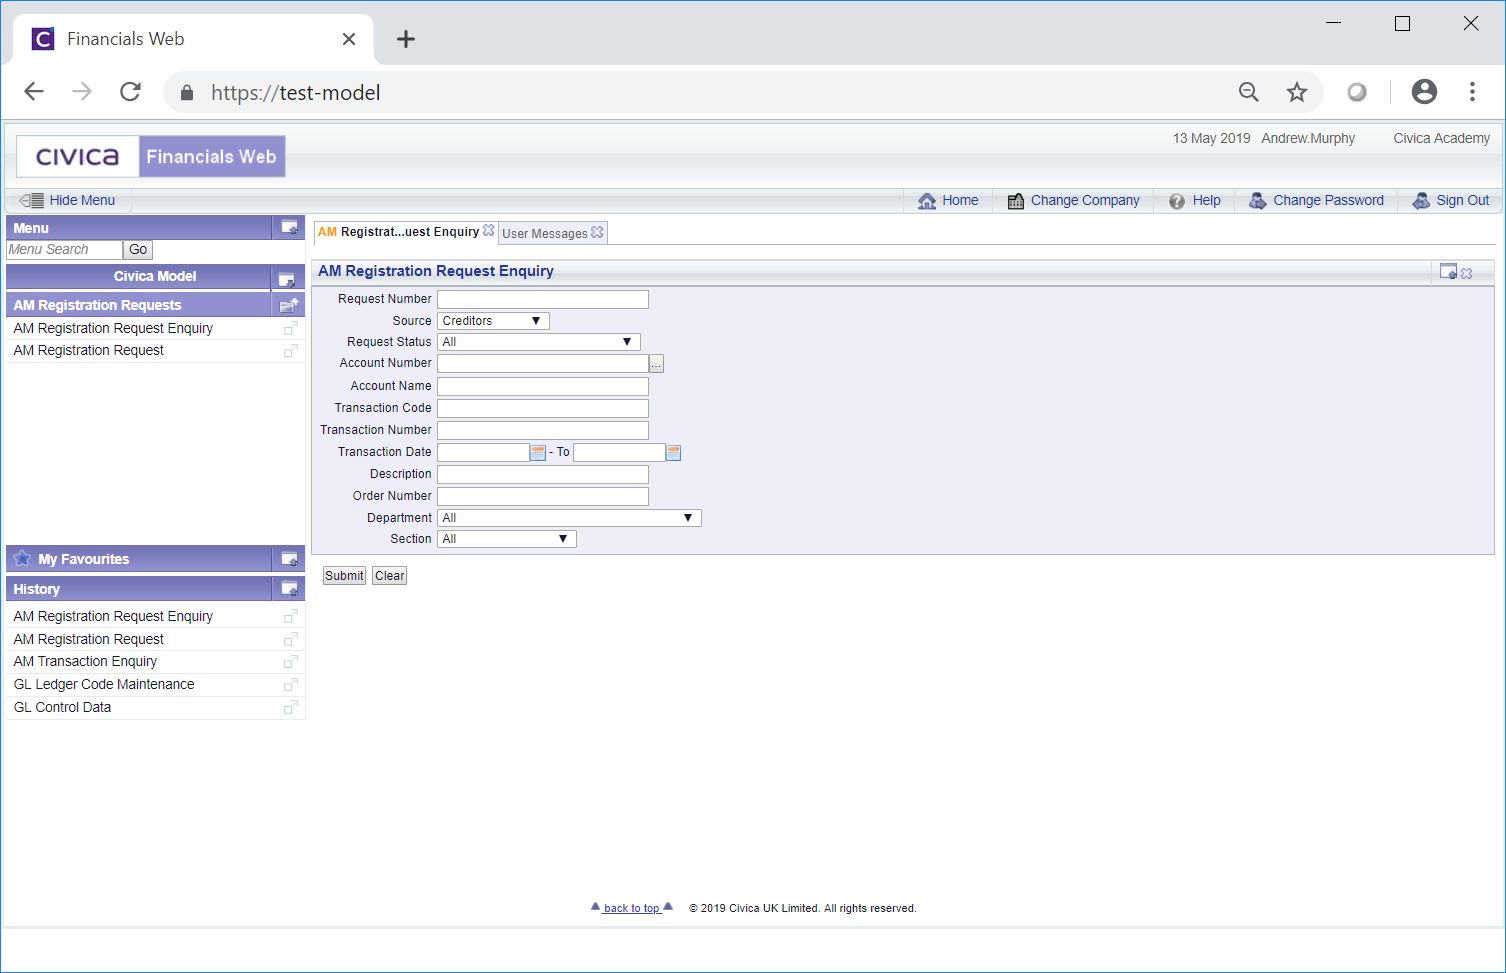
Task: Close the AM Registration Request Enquiry tab
Action: (x=489, y=230)
